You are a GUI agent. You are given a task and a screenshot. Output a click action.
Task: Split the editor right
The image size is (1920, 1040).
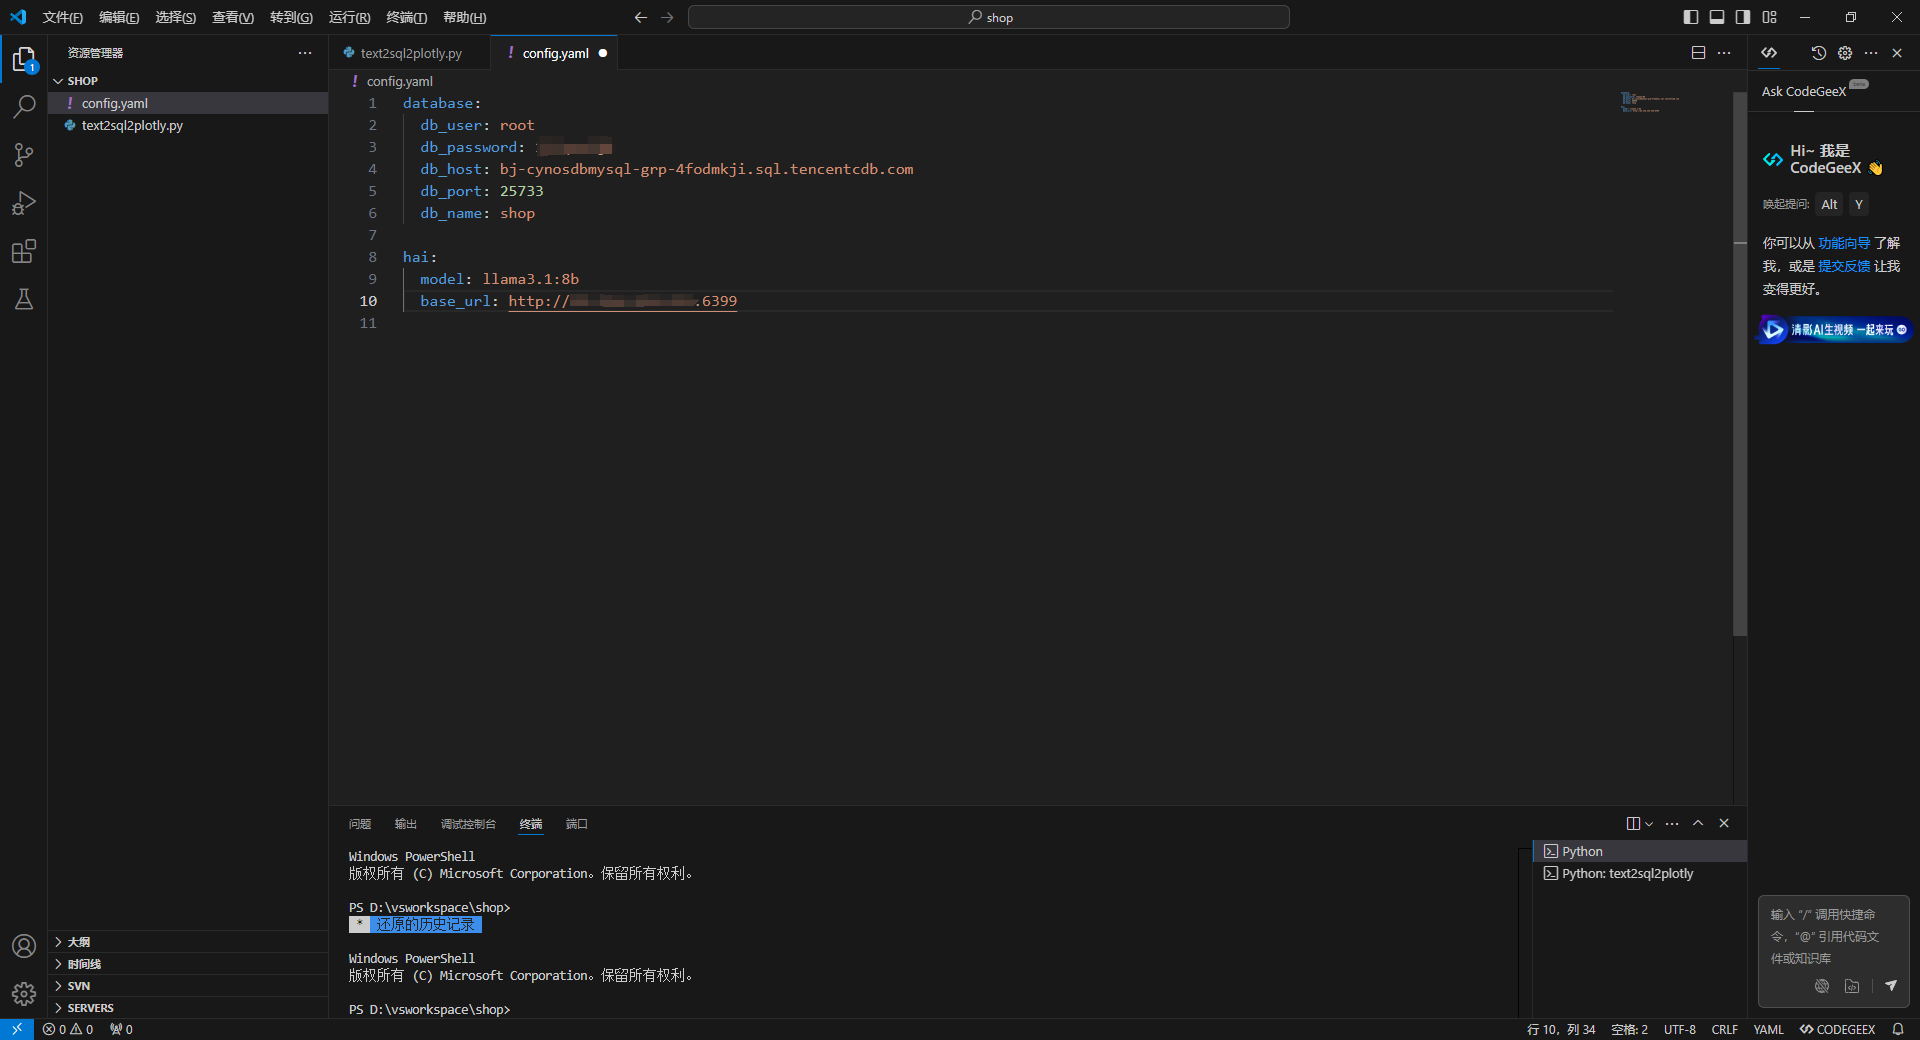[x=1698, y=53]
